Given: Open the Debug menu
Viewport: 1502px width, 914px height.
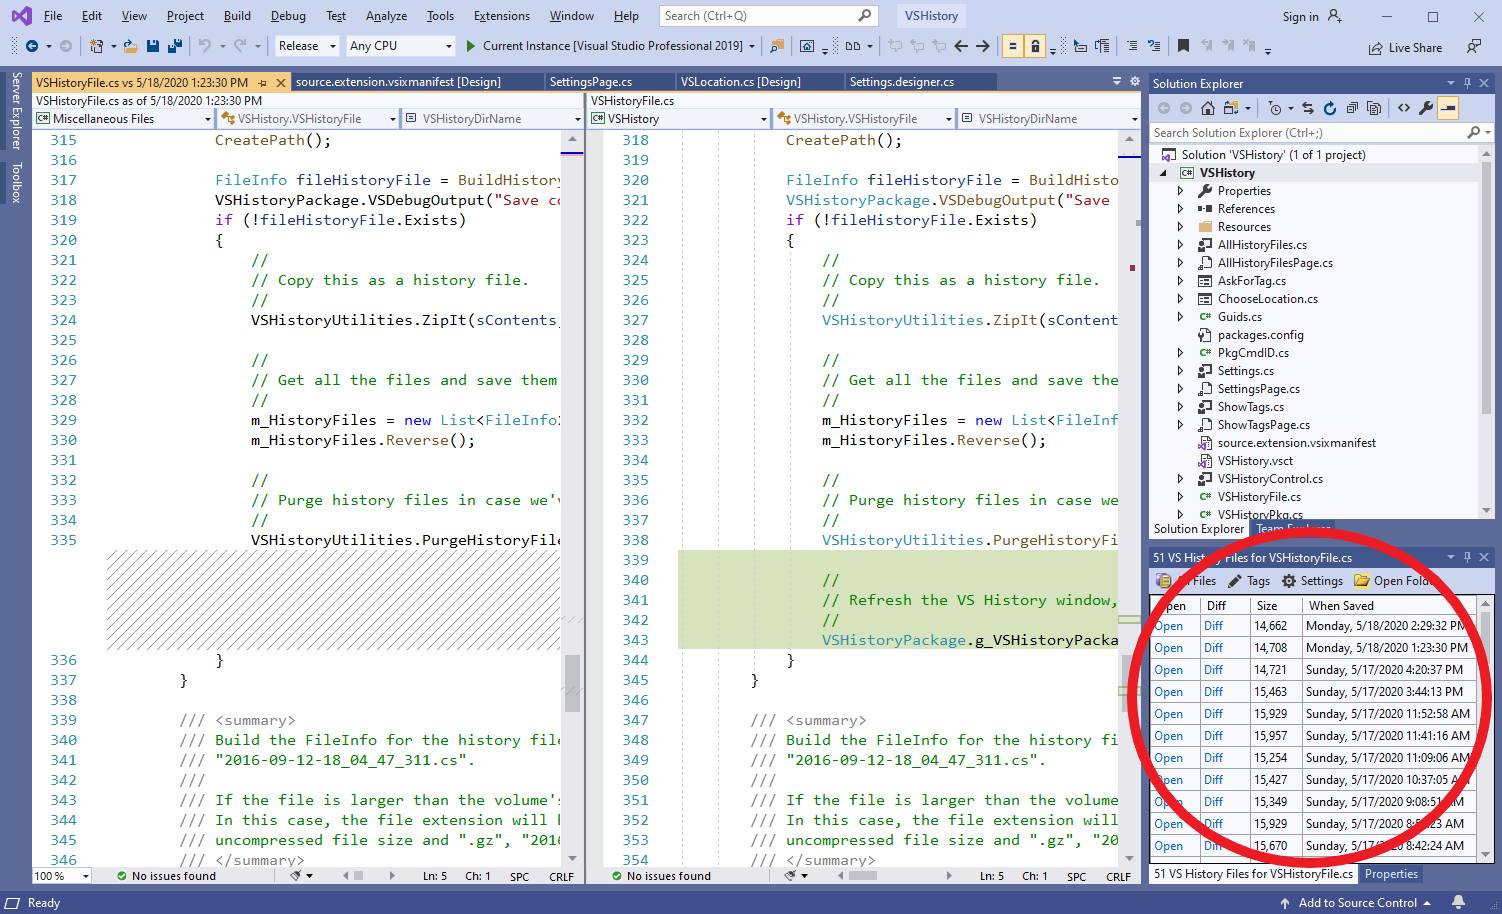Looking at the screenshot, I should click(x=288, y=16).
